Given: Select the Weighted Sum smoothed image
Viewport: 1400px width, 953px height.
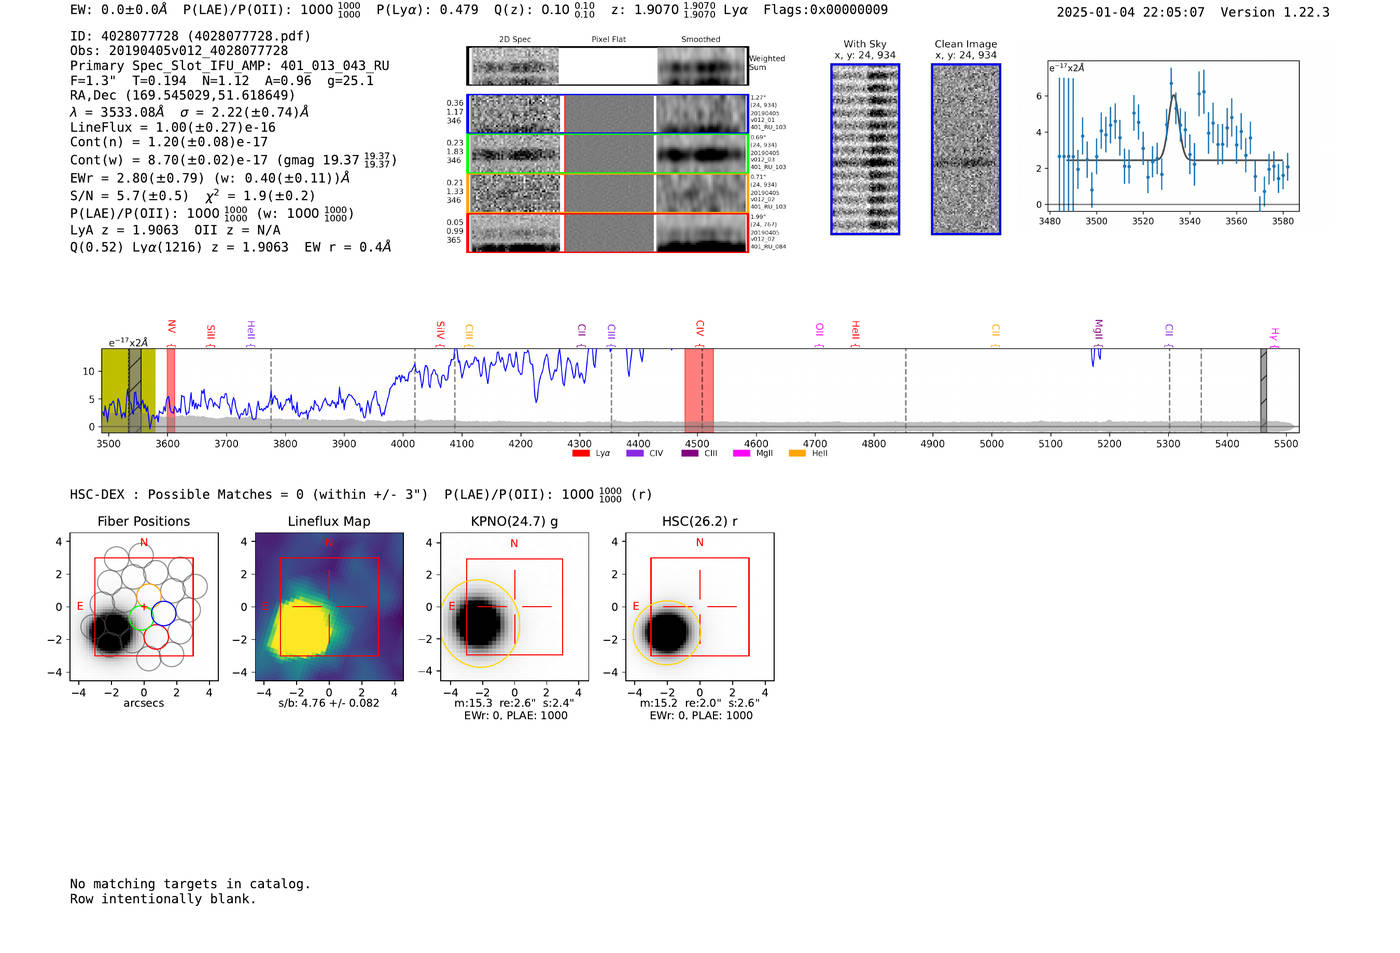Looking at the screenshot, I should click(701, 66).
